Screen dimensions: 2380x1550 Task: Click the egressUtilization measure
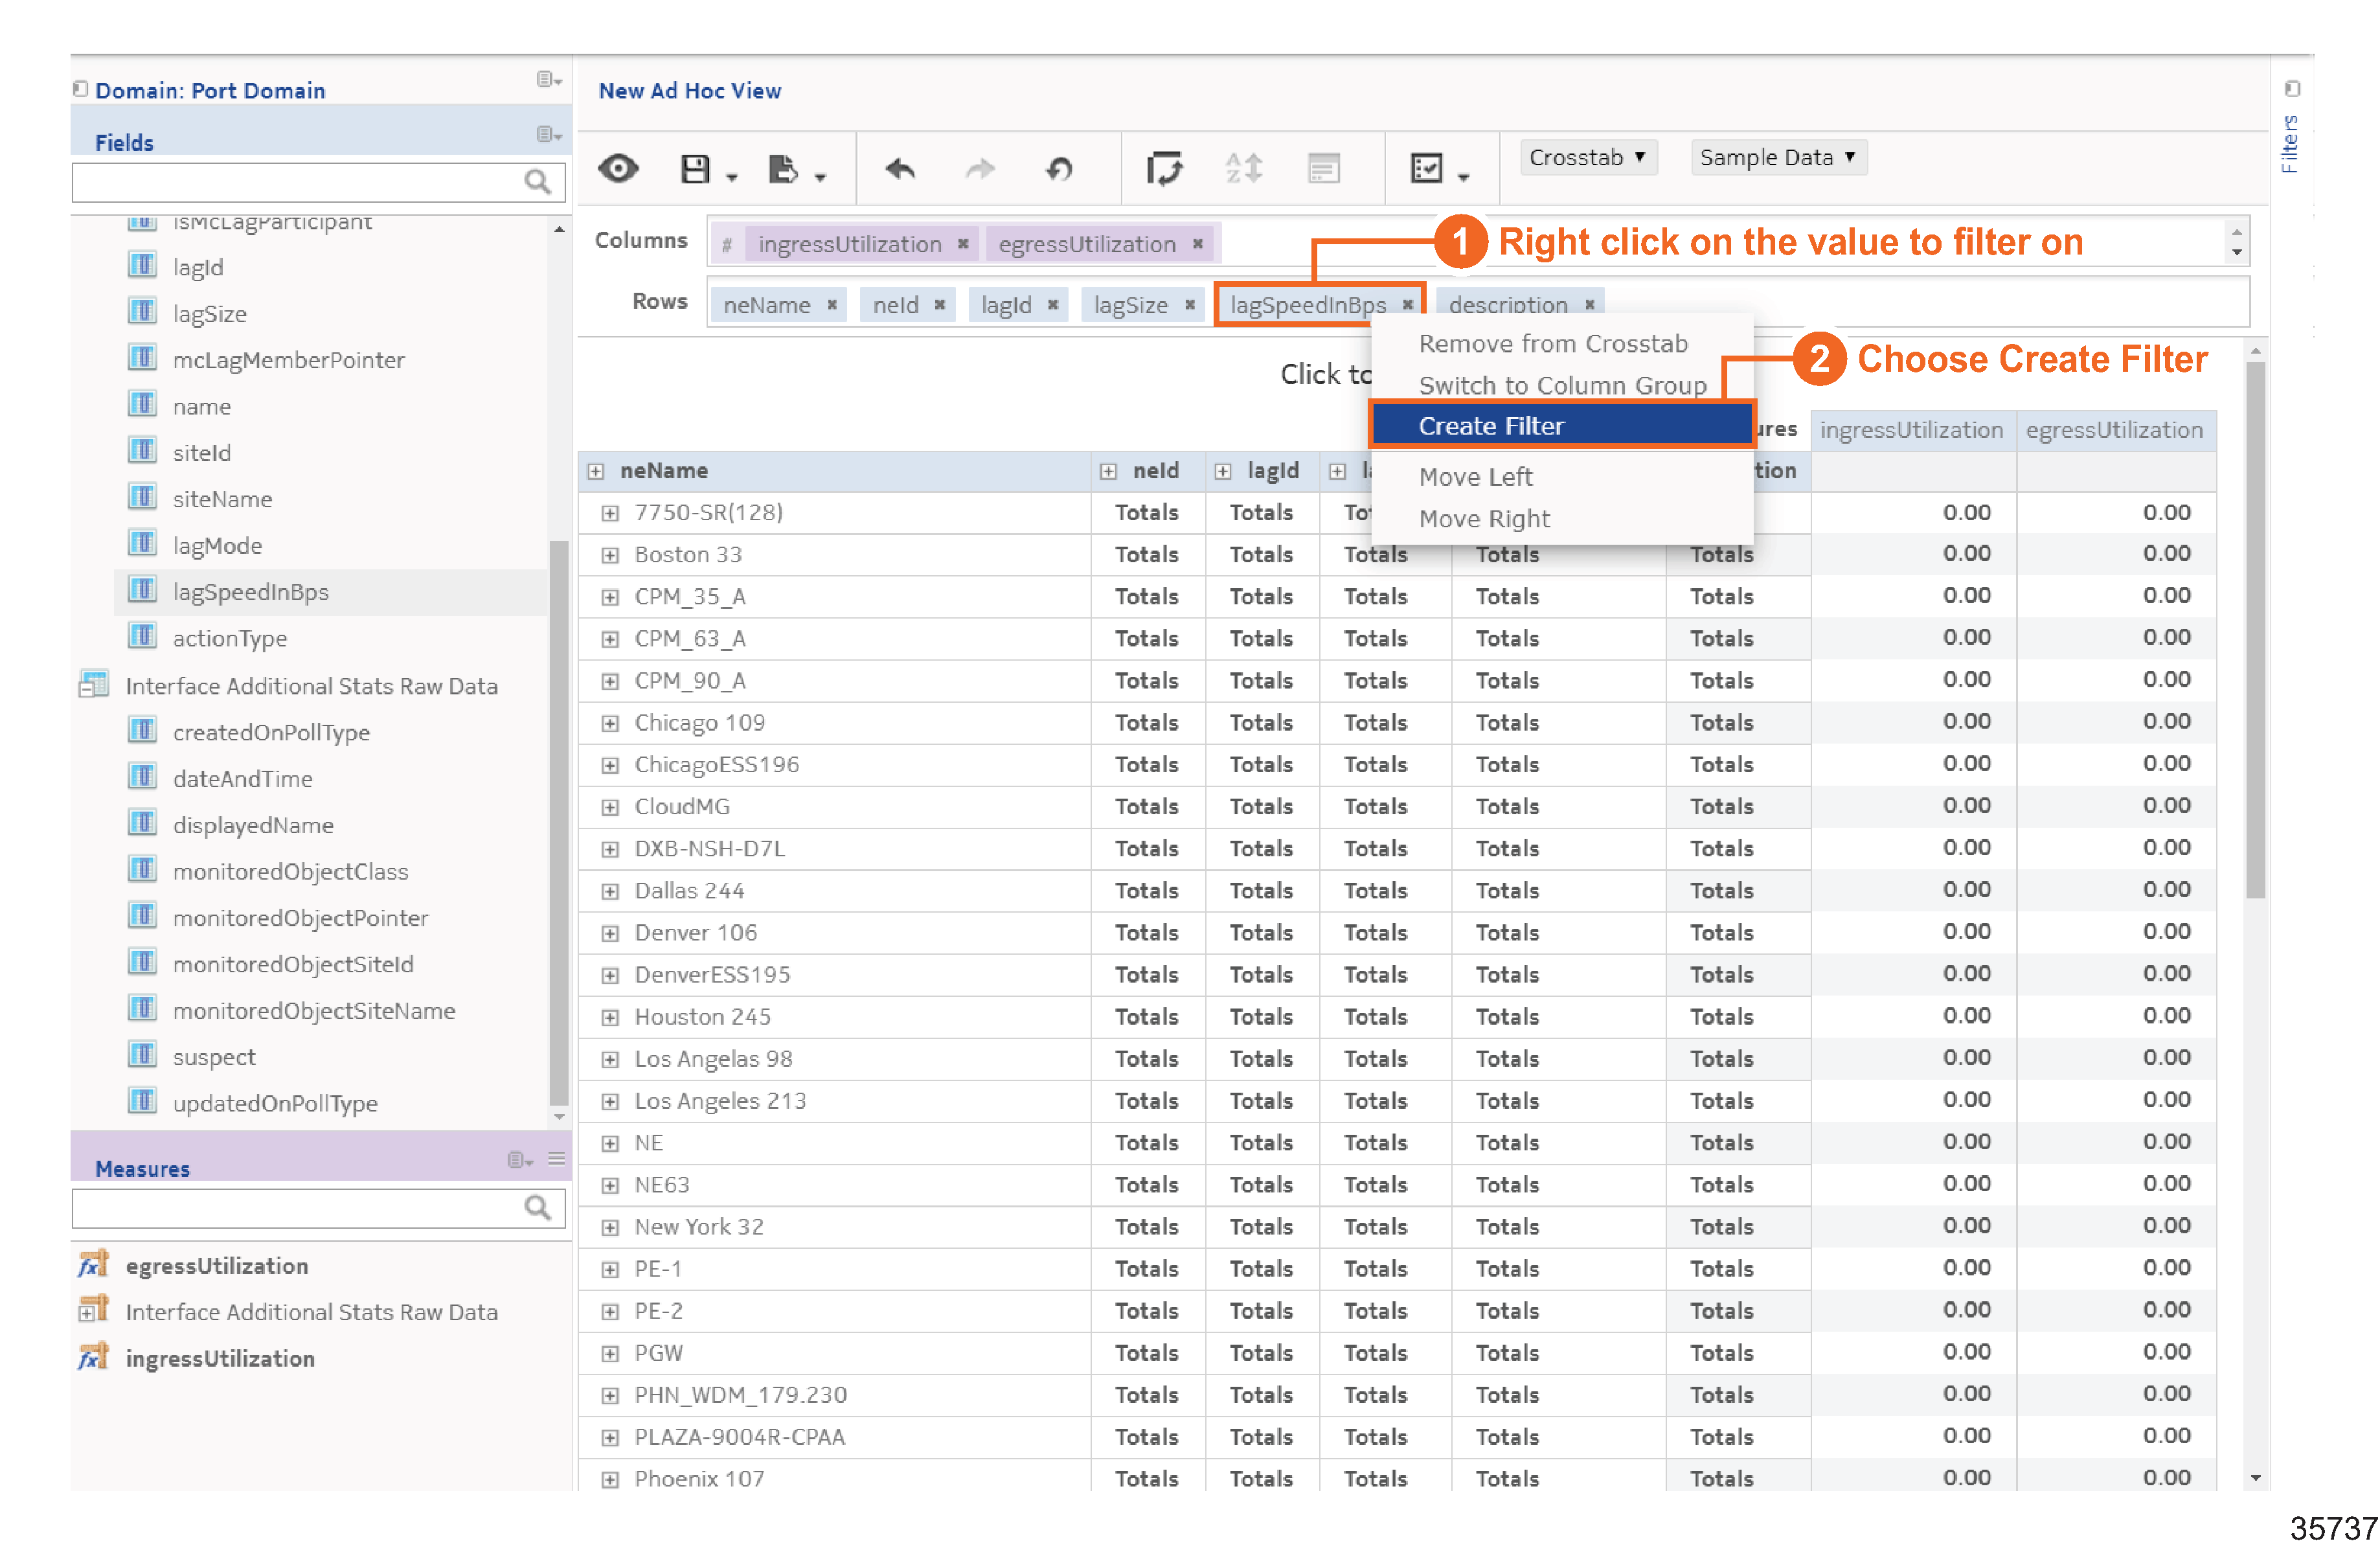(x=216, y=1266)
